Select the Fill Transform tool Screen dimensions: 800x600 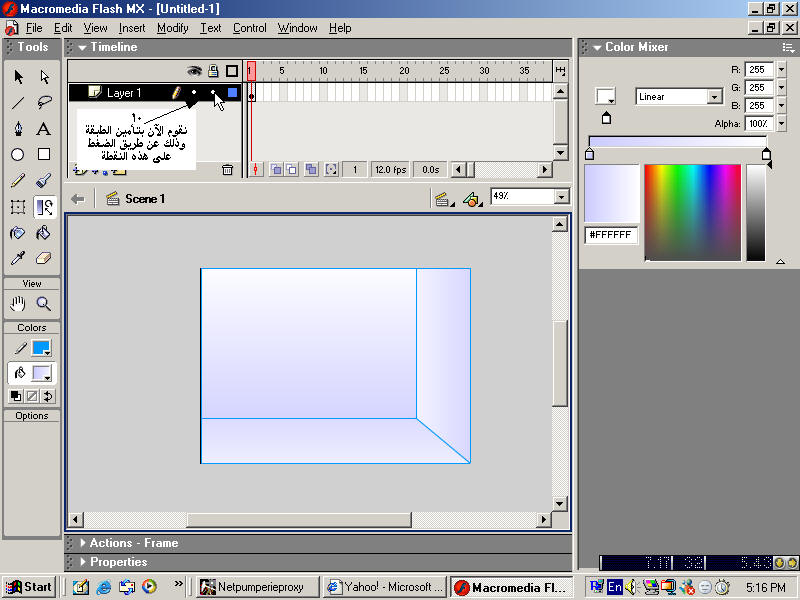(x=45, y=207)
